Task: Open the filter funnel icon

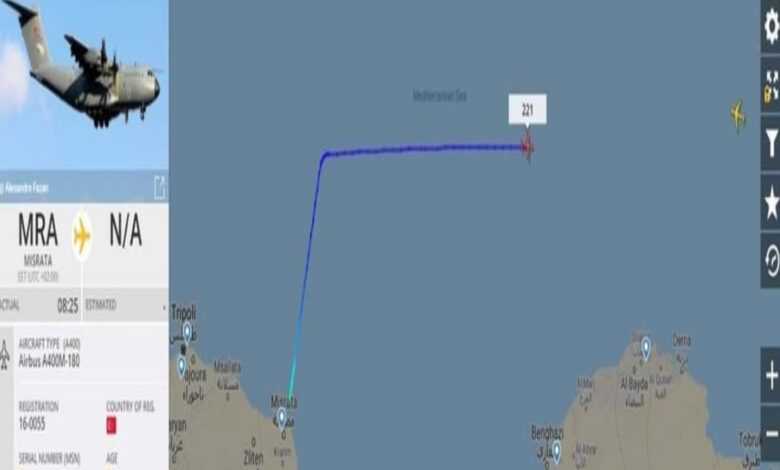Action: coord(771,142)
